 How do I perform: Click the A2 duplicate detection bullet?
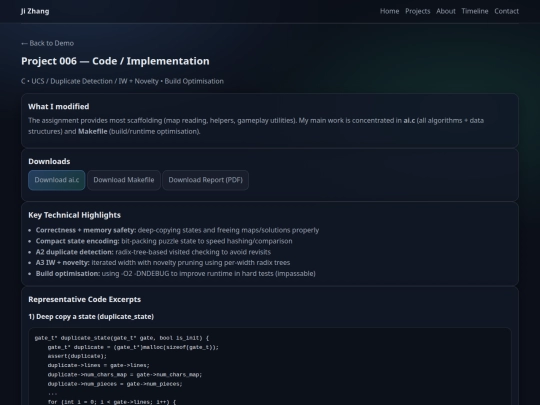pos(153,252)
